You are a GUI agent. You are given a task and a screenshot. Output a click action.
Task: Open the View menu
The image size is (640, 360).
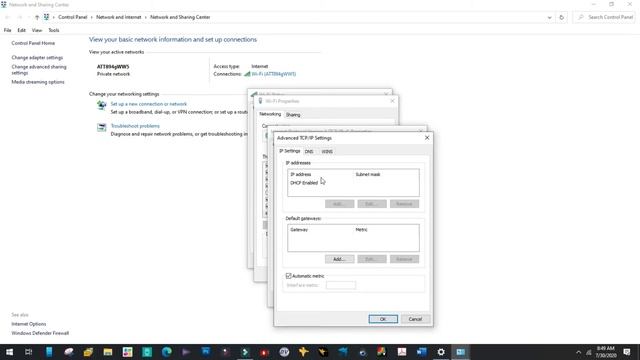pyautogui.click(x=37, y=30)
